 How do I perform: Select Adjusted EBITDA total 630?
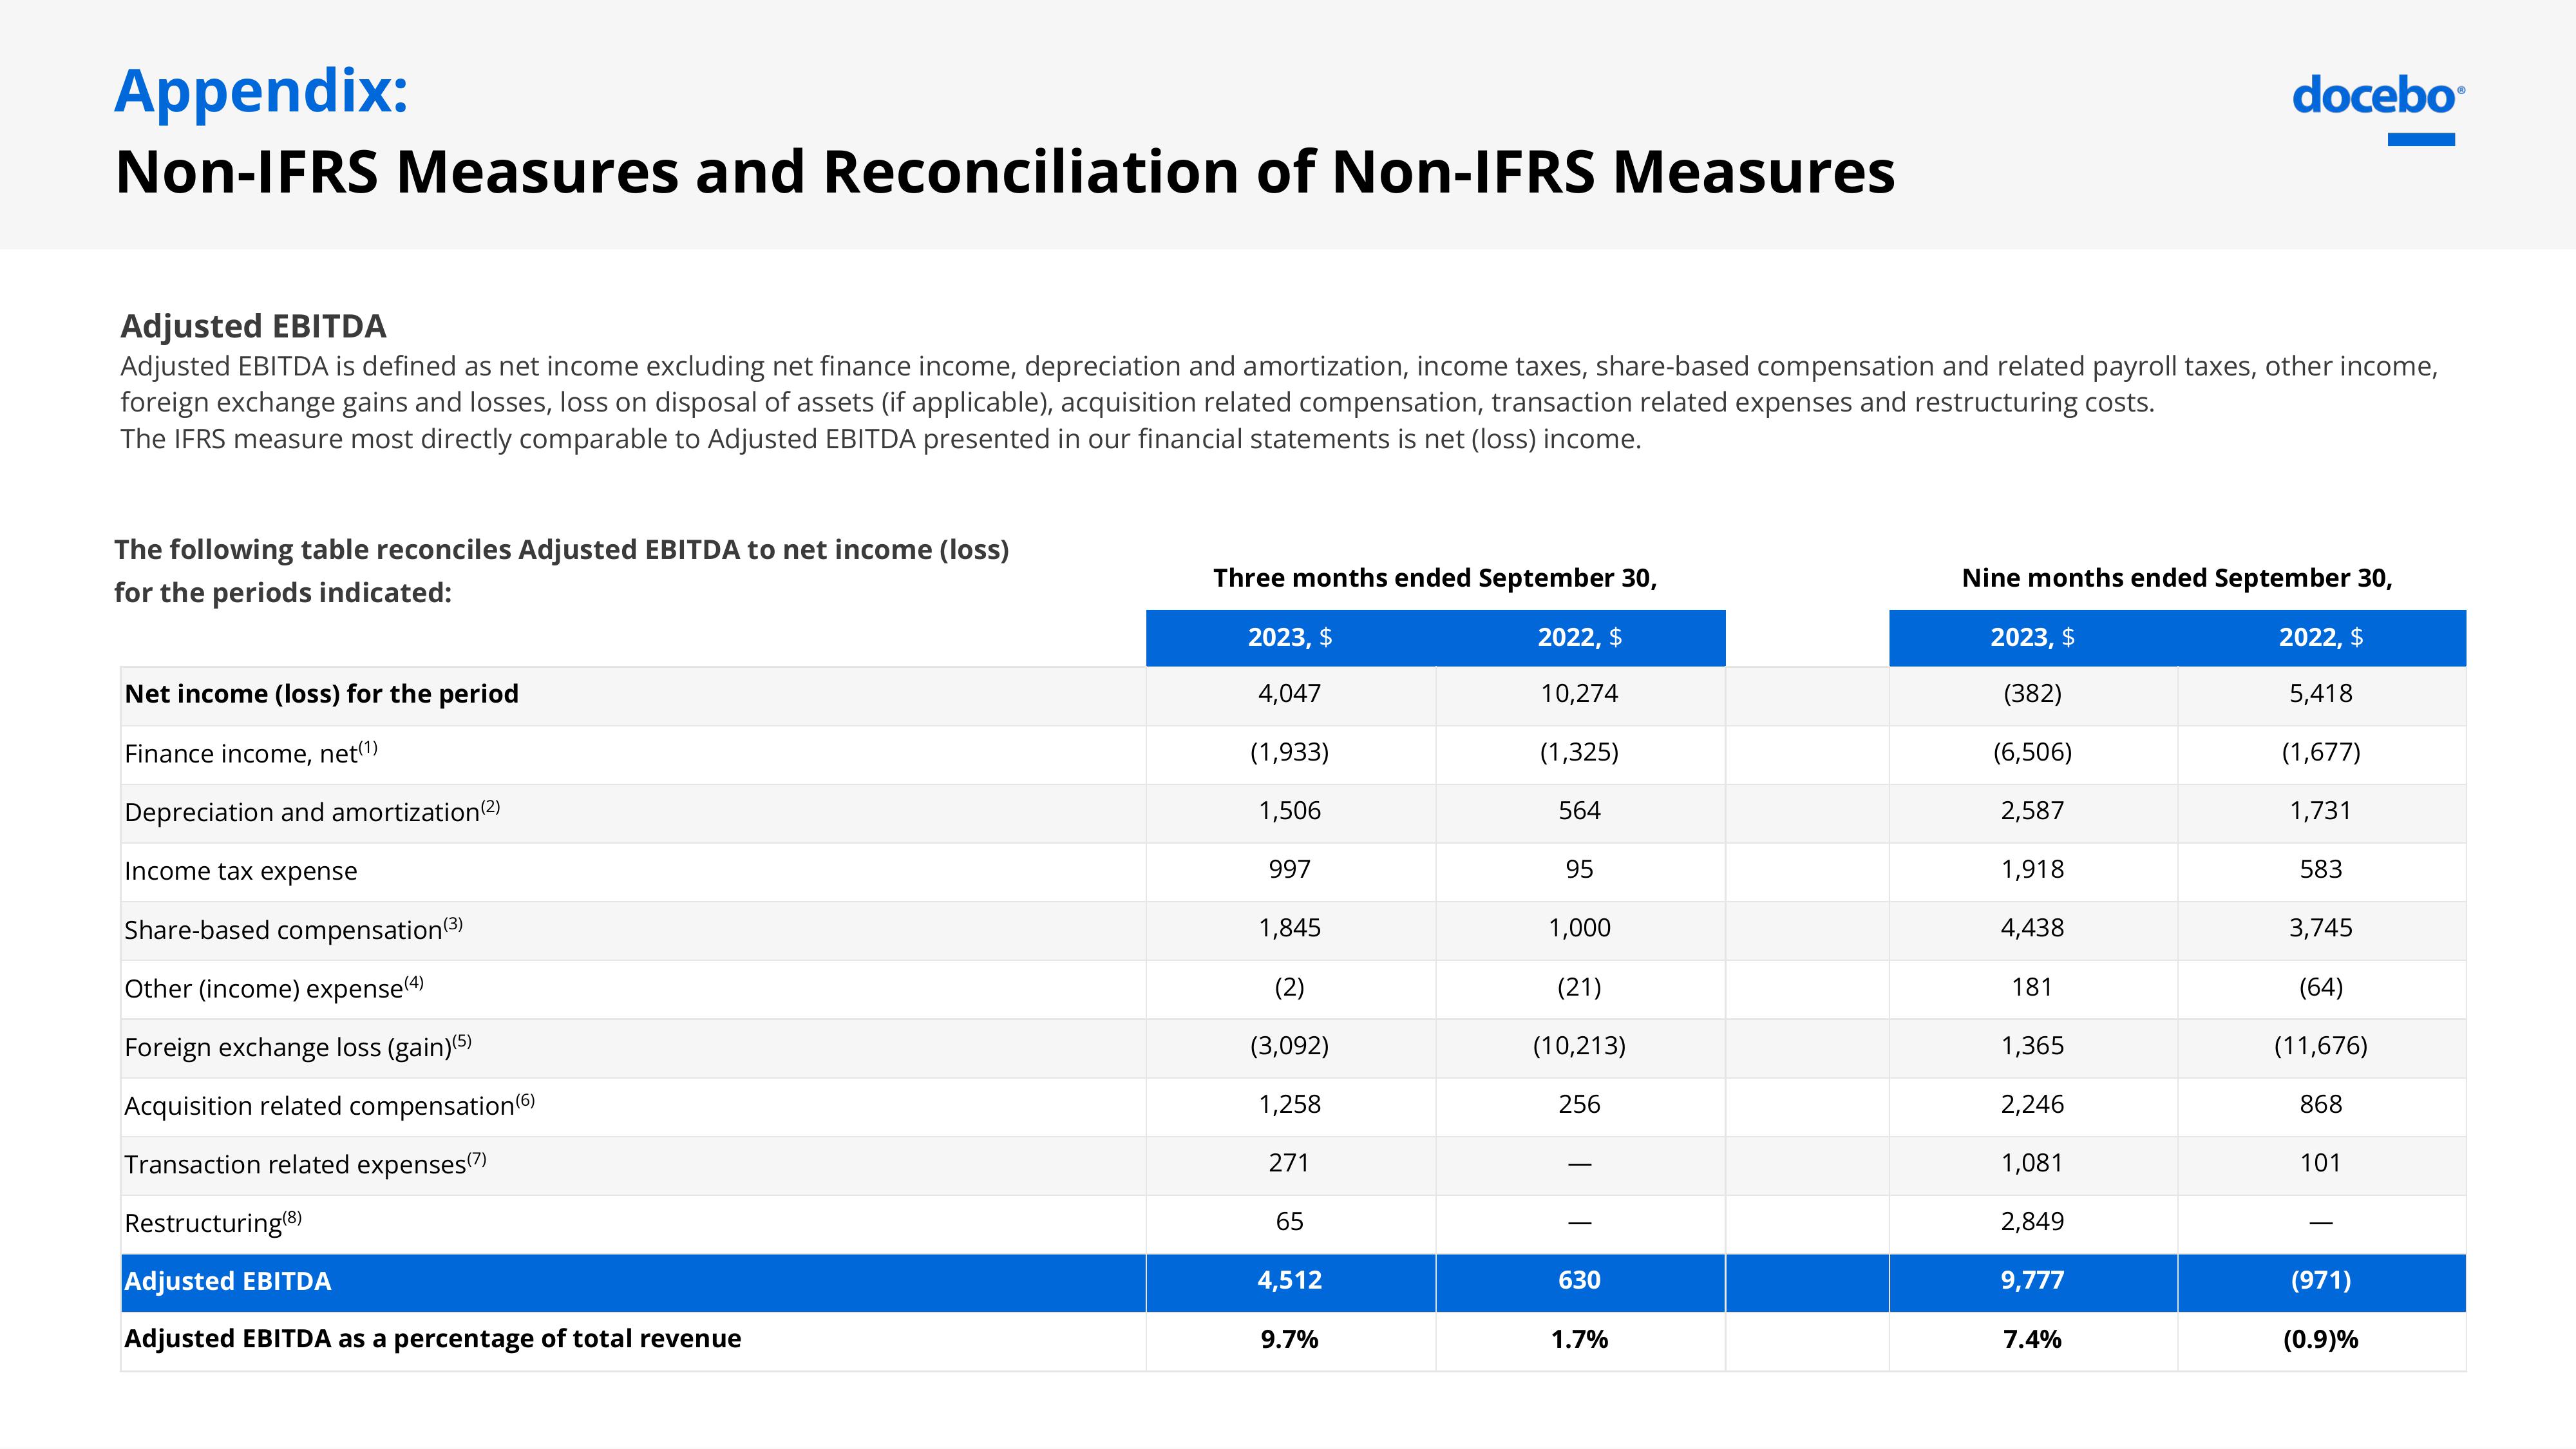click(x=1579, y=1280)
